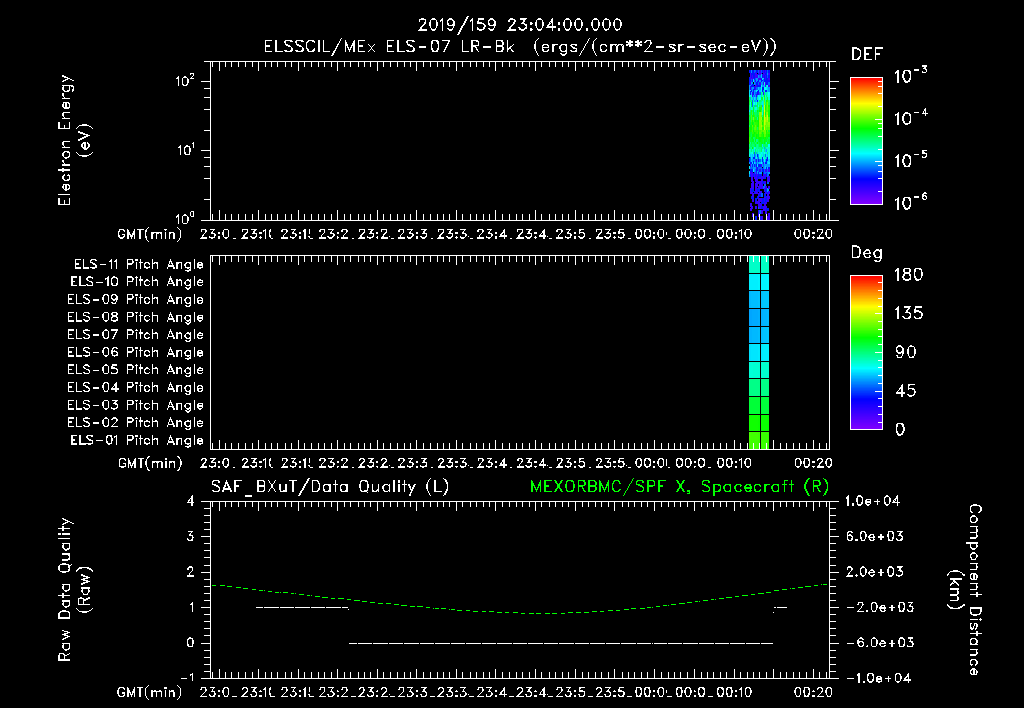This screenshot has height=708, width=1024.
Task: Click the 6.0e+03 distance tick label
Action: (x=874, y=536)
